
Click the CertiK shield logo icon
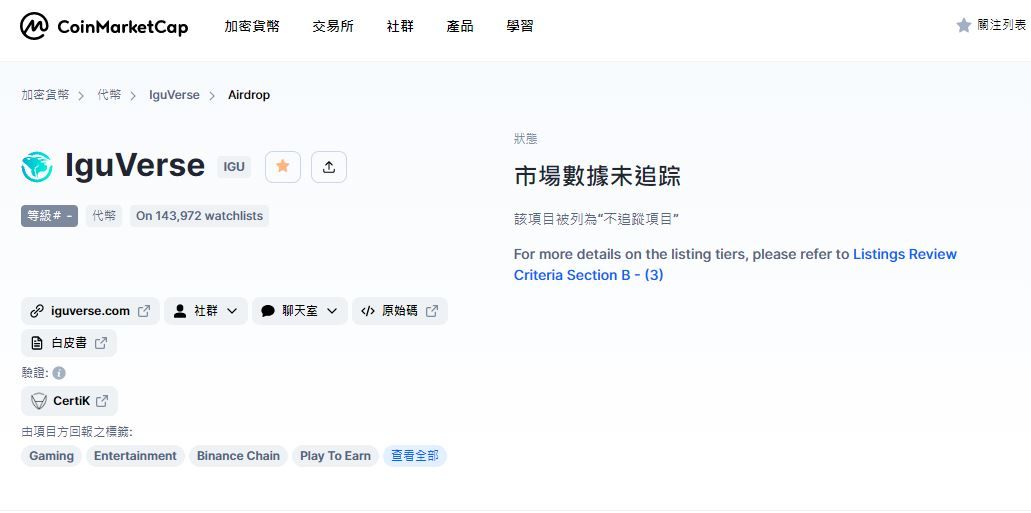pyautogui.click(x=39, y=401)
